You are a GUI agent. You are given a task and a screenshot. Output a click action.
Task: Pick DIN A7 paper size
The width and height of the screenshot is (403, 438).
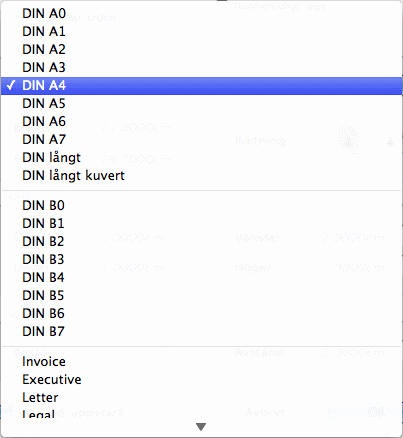pyautogui.click(x=201, y=140)
